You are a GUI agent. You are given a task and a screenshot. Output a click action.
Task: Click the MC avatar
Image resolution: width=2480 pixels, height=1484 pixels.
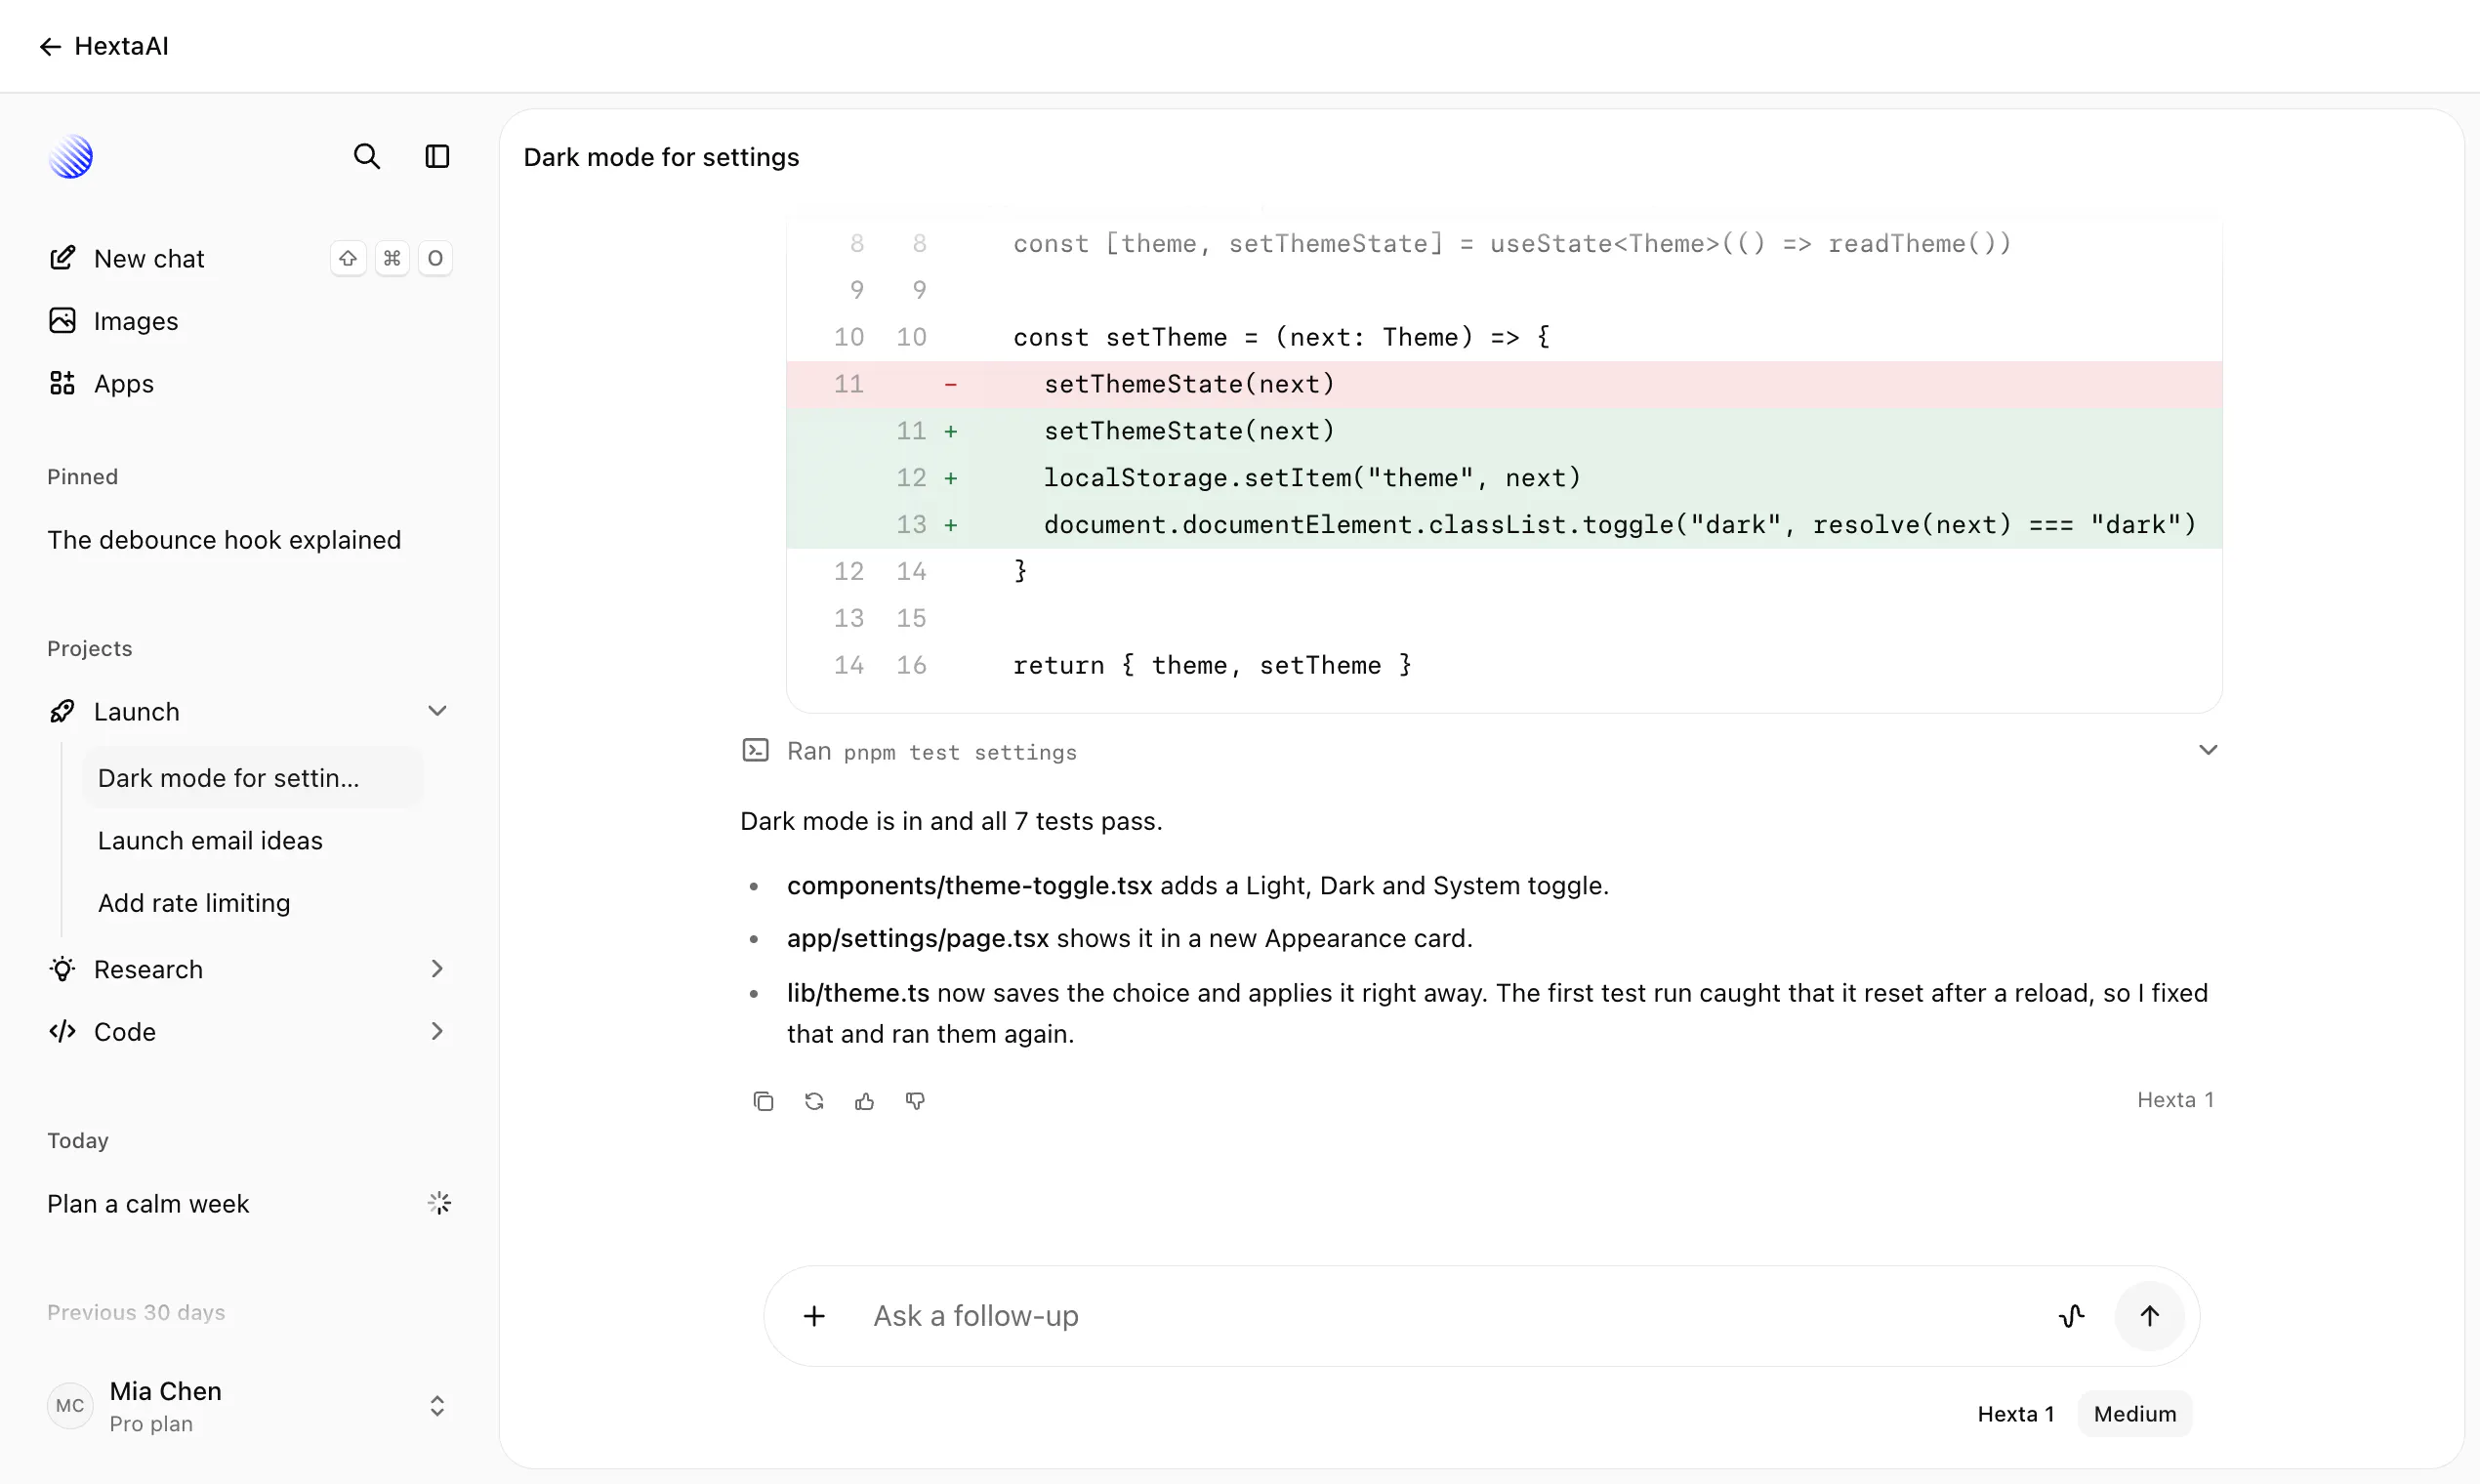click(x=70, y=1406)
